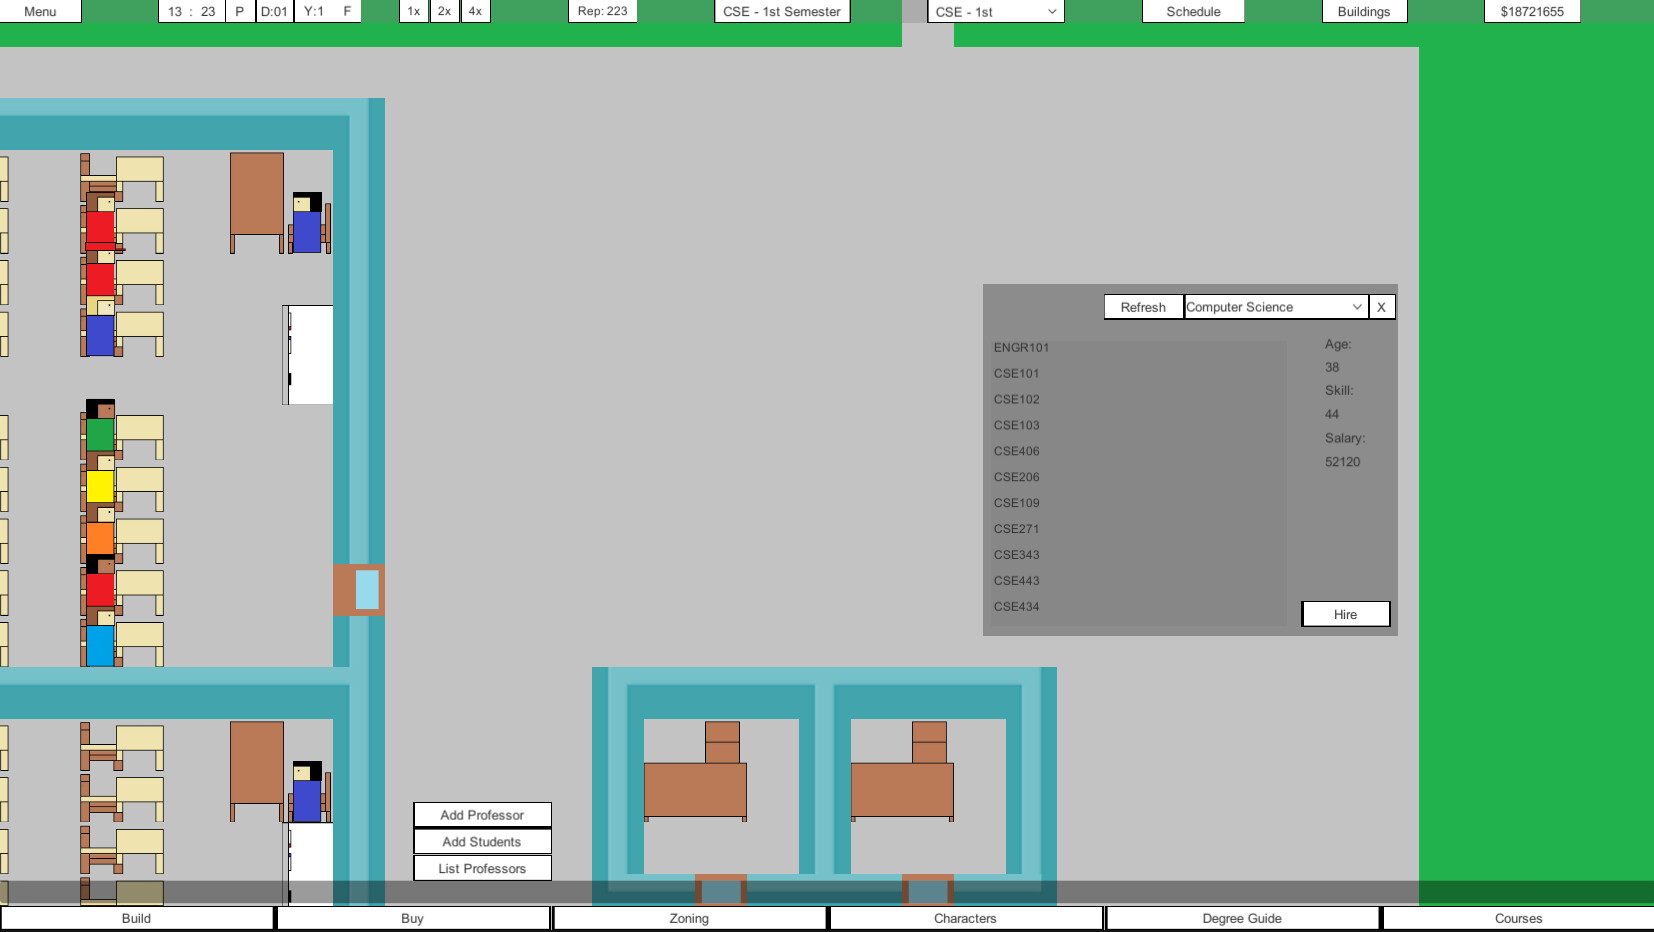
Task: Open the Menu
Action: click(40, 11)
